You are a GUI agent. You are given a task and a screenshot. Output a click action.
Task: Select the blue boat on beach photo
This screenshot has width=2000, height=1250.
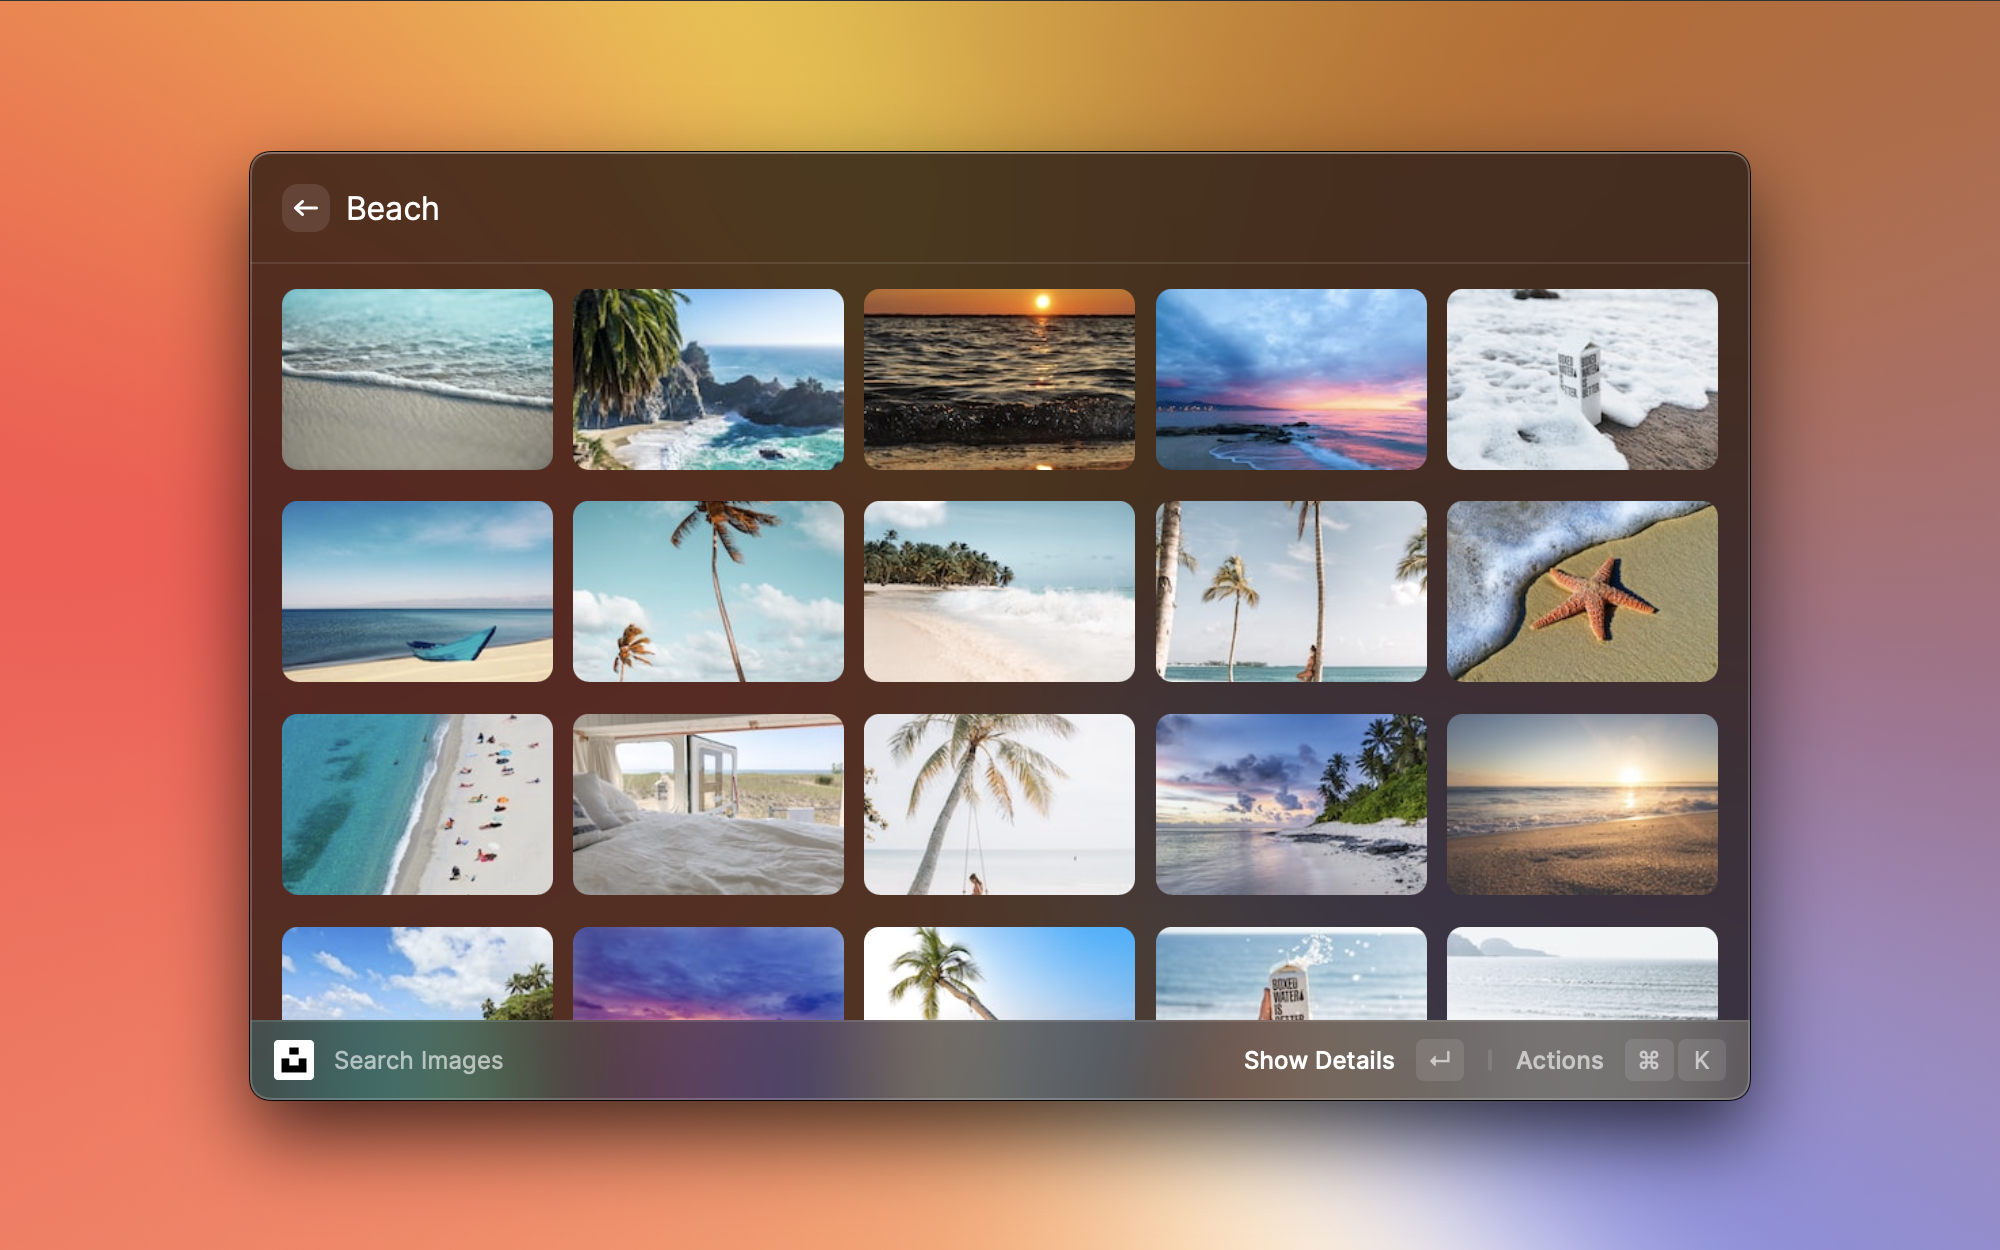tap(417, 592)
